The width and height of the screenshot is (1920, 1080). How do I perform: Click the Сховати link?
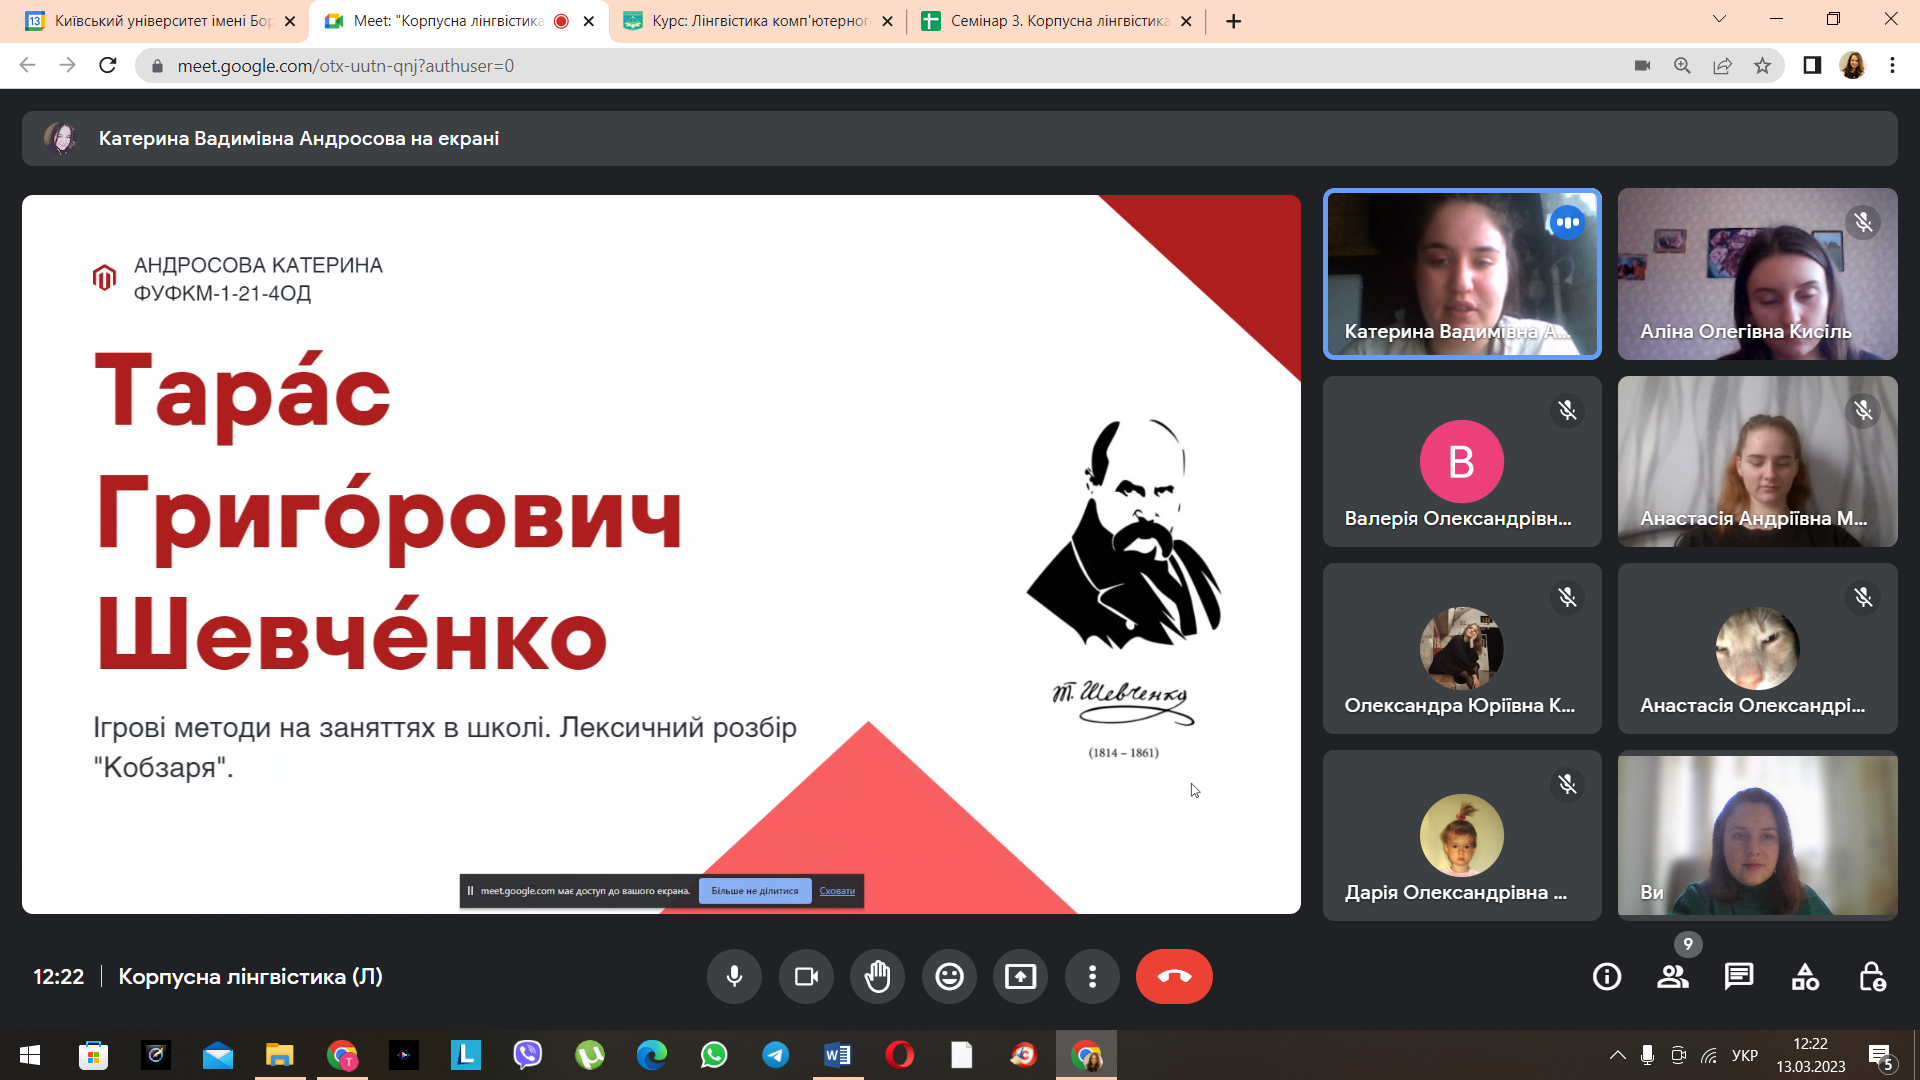click(837, 891)
